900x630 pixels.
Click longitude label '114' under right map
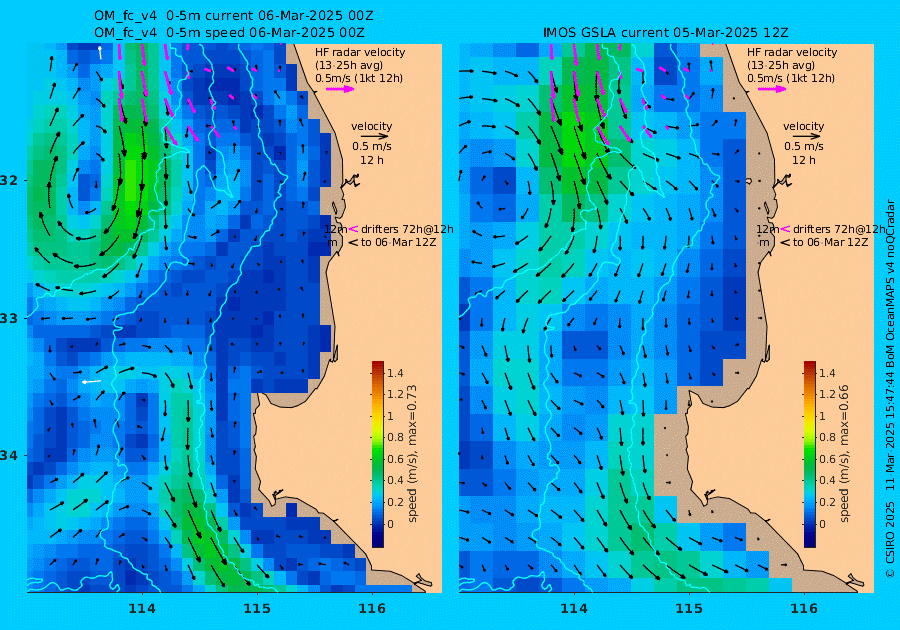(x=573, y=608)
